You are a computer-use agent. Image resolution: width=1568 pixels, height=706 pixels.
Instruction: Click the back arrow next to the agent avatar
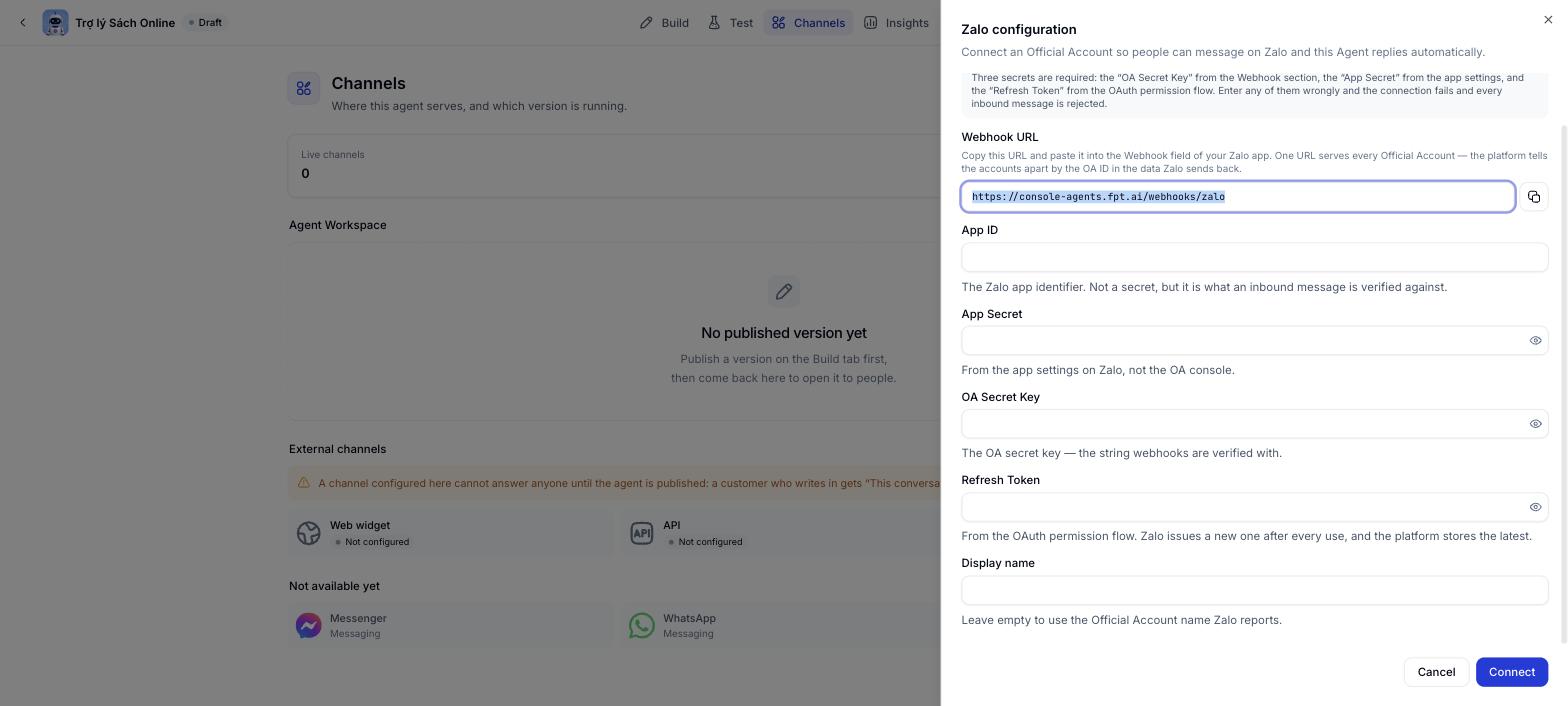click(x=23, y=22)
